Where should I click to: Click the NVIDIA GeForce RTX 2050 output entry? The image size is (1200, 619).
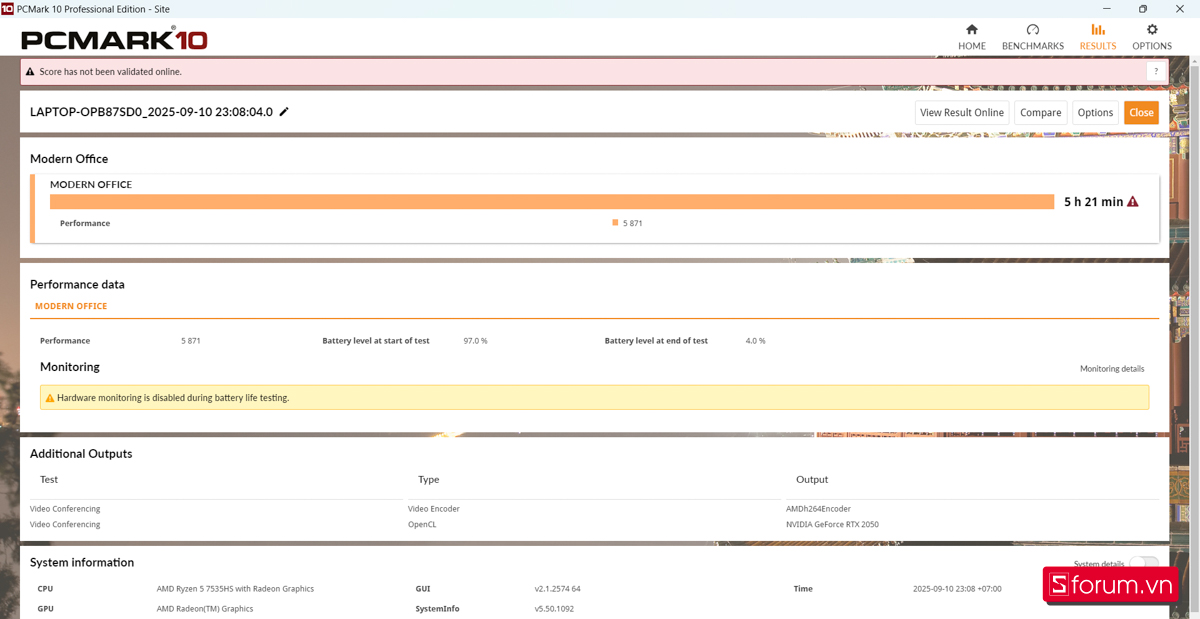pyautogui.click(x=832, y=524)
